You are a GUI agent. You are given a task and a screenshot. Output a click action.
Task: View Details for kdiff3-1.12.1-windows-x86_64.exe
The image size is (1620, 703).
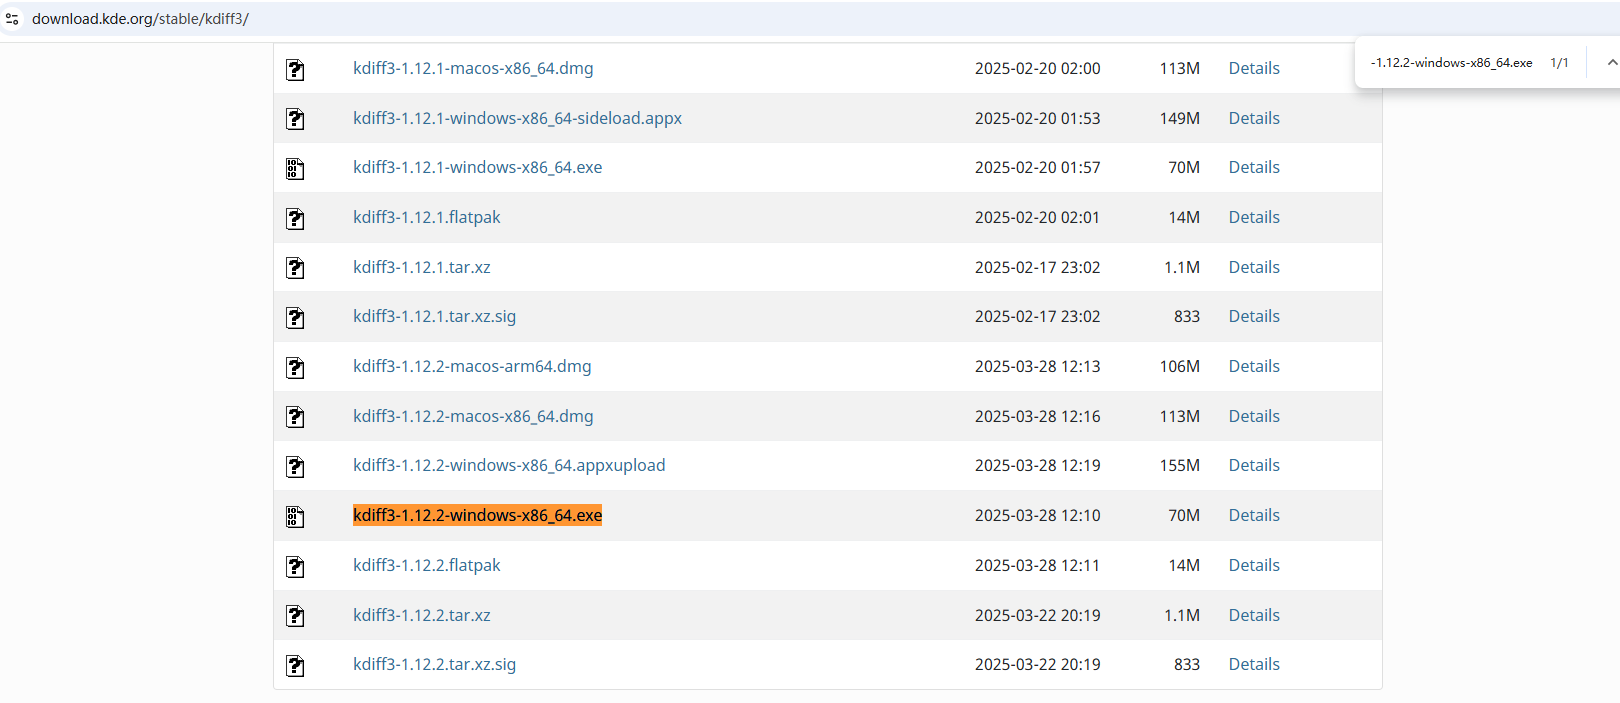click(x=1254, y=167)
